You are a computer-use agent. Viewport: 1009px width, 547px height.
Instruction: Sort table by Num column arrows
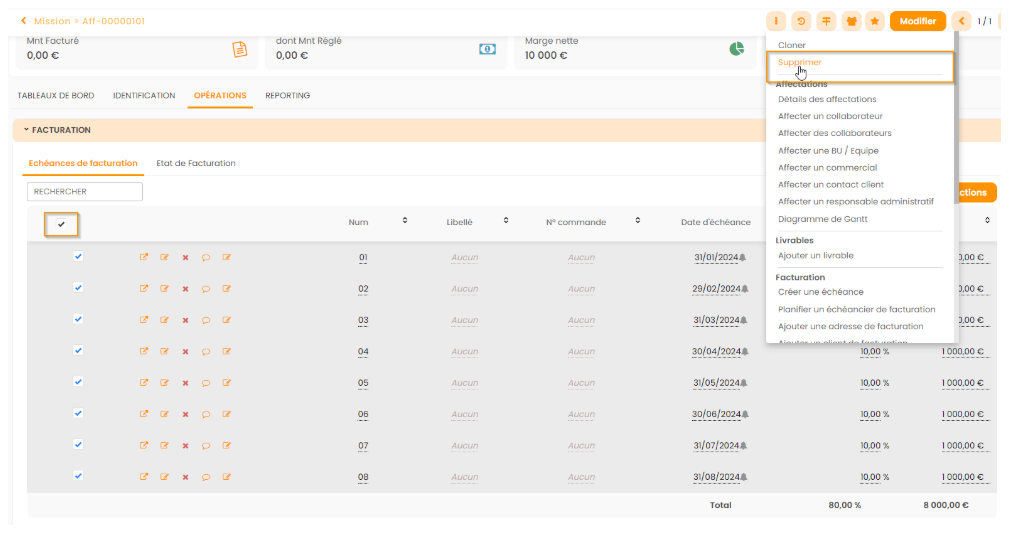(405, 221)
